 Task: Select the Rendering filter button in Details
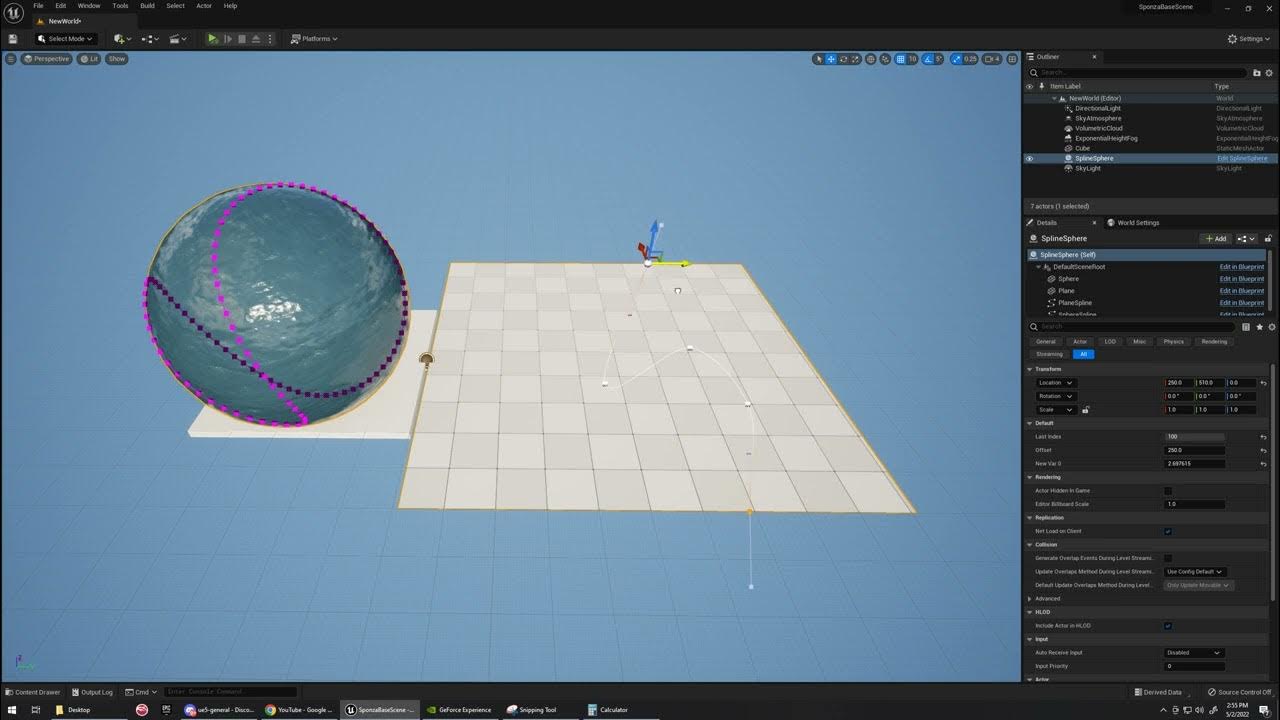[1214, 342]
